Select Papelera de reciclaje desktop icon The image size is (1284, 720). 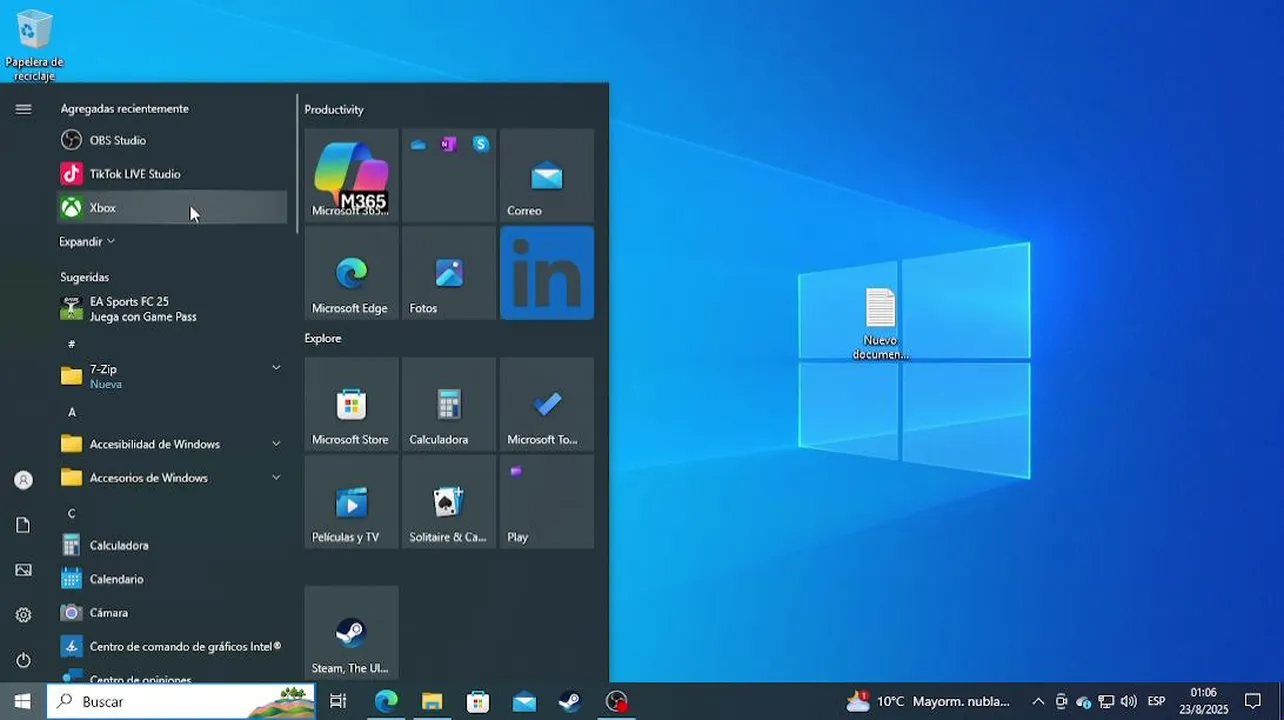pos(33,46)
